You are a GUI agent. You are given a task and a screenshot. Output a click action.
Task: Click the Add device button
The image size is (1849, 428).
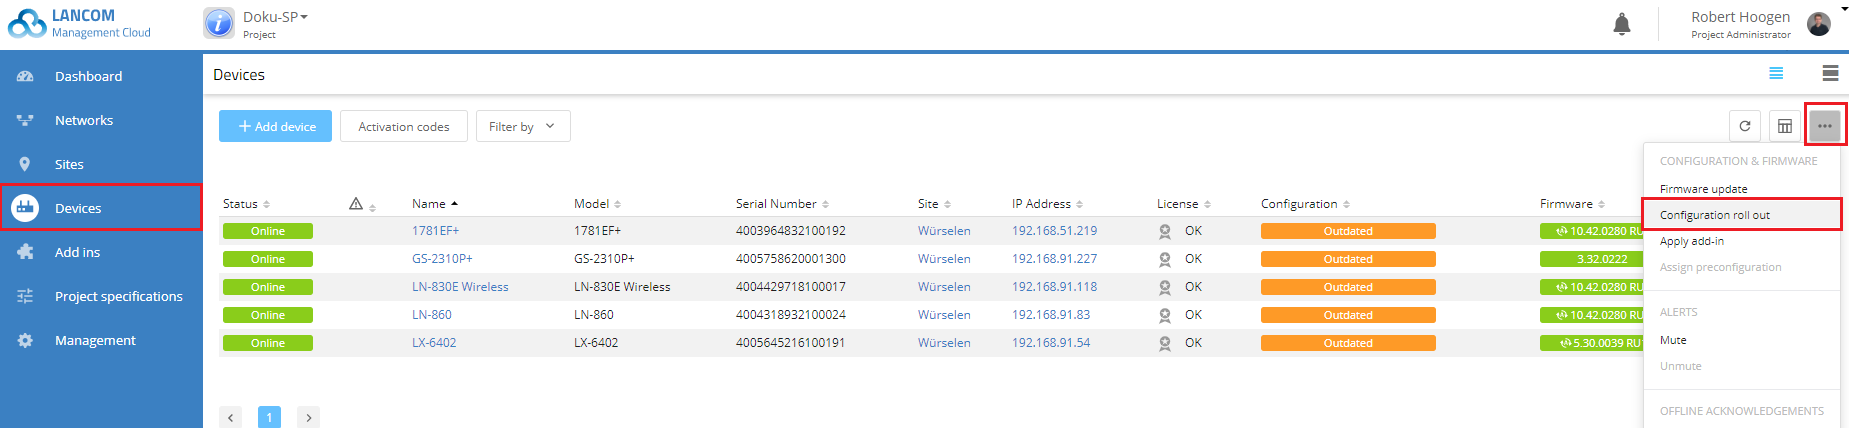[275, 126]
